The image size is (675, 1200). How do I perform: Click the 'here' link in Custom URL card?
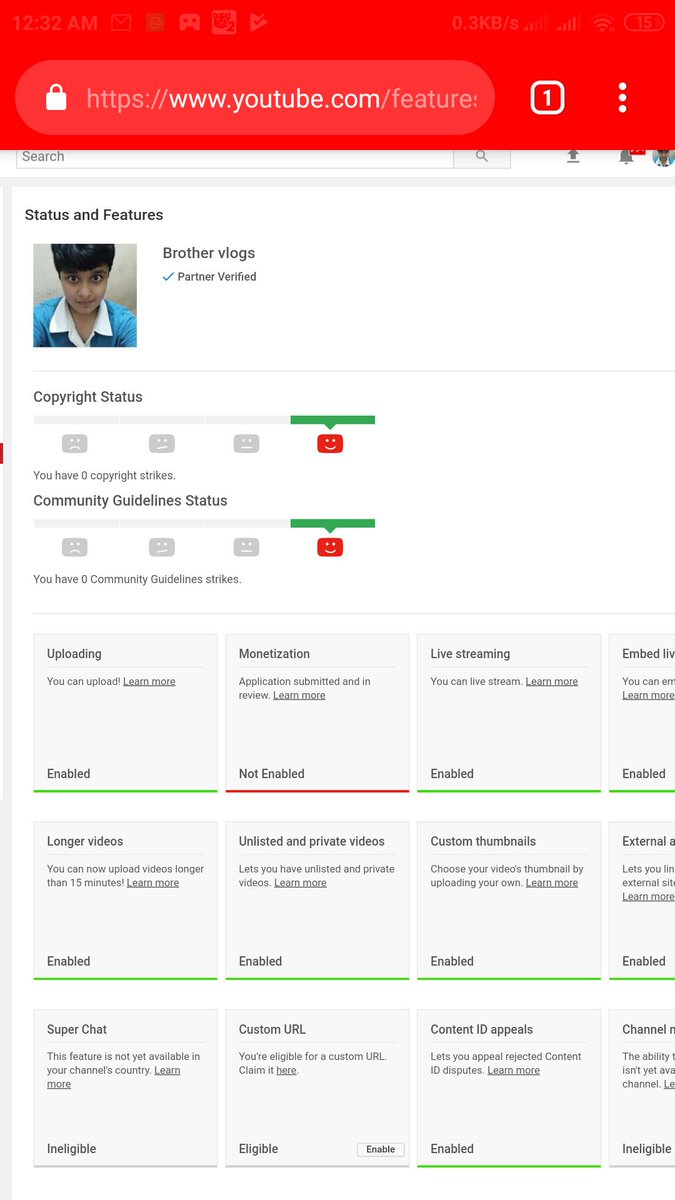point(286,1070)
